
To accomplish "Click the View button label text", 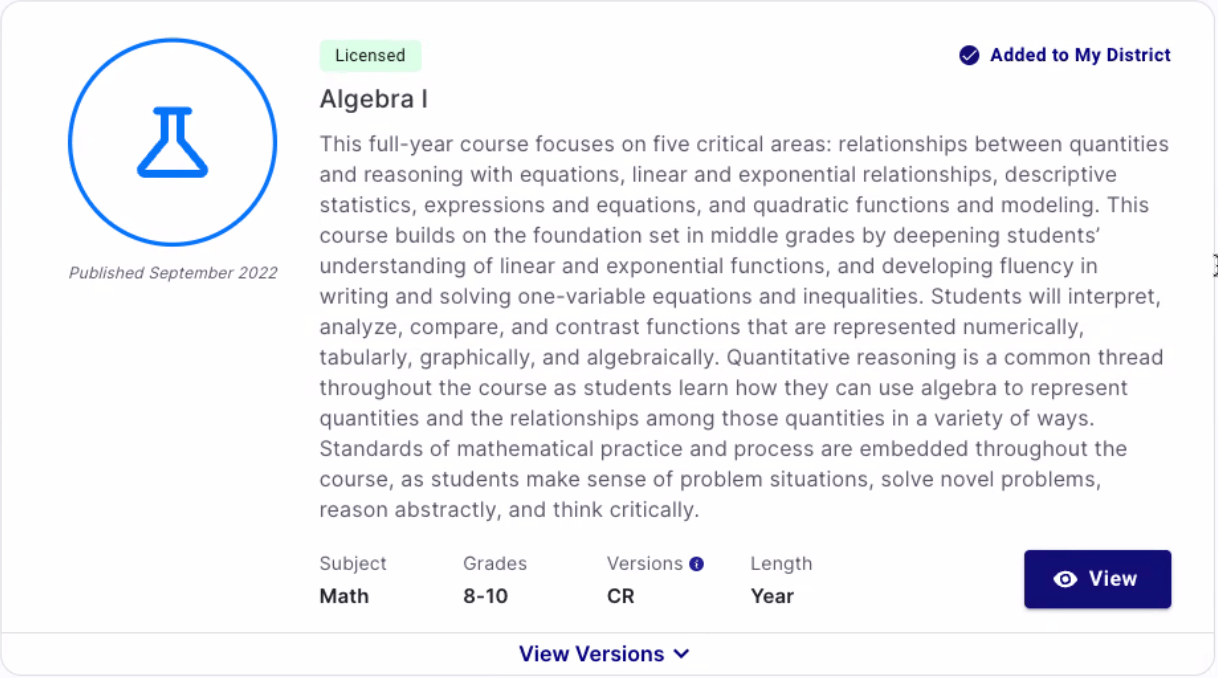I will [1113, 579].
